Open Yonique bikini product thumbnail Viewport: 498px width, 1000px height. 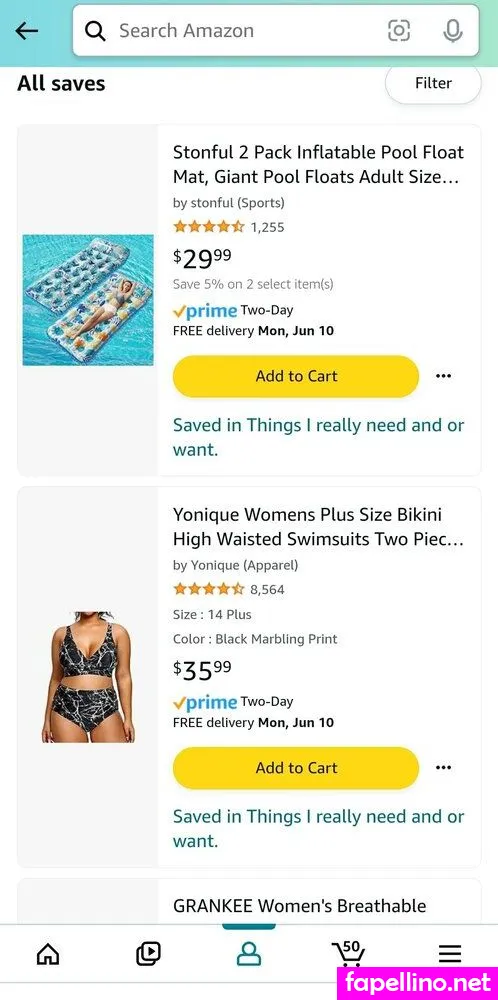[88, 677]
